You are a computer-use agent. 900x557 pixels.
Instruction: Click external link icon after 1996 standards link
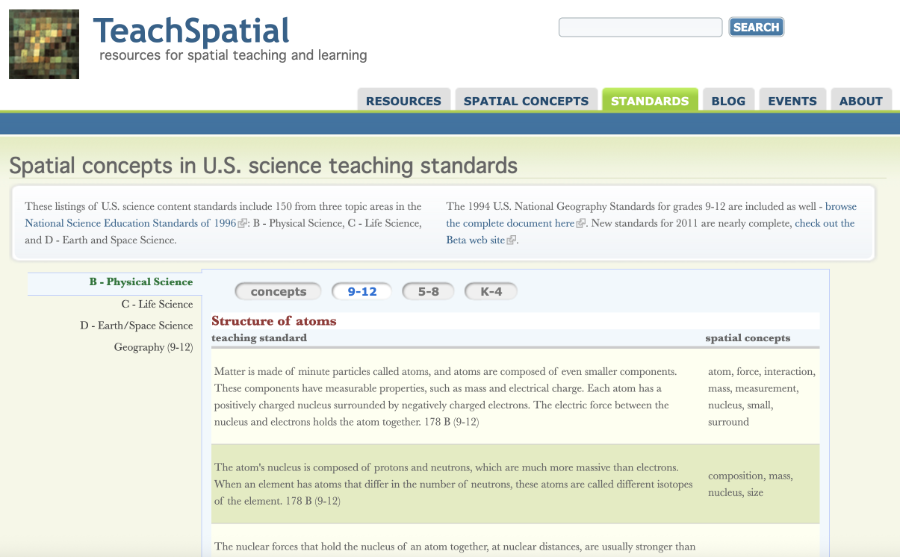point(243,224)
